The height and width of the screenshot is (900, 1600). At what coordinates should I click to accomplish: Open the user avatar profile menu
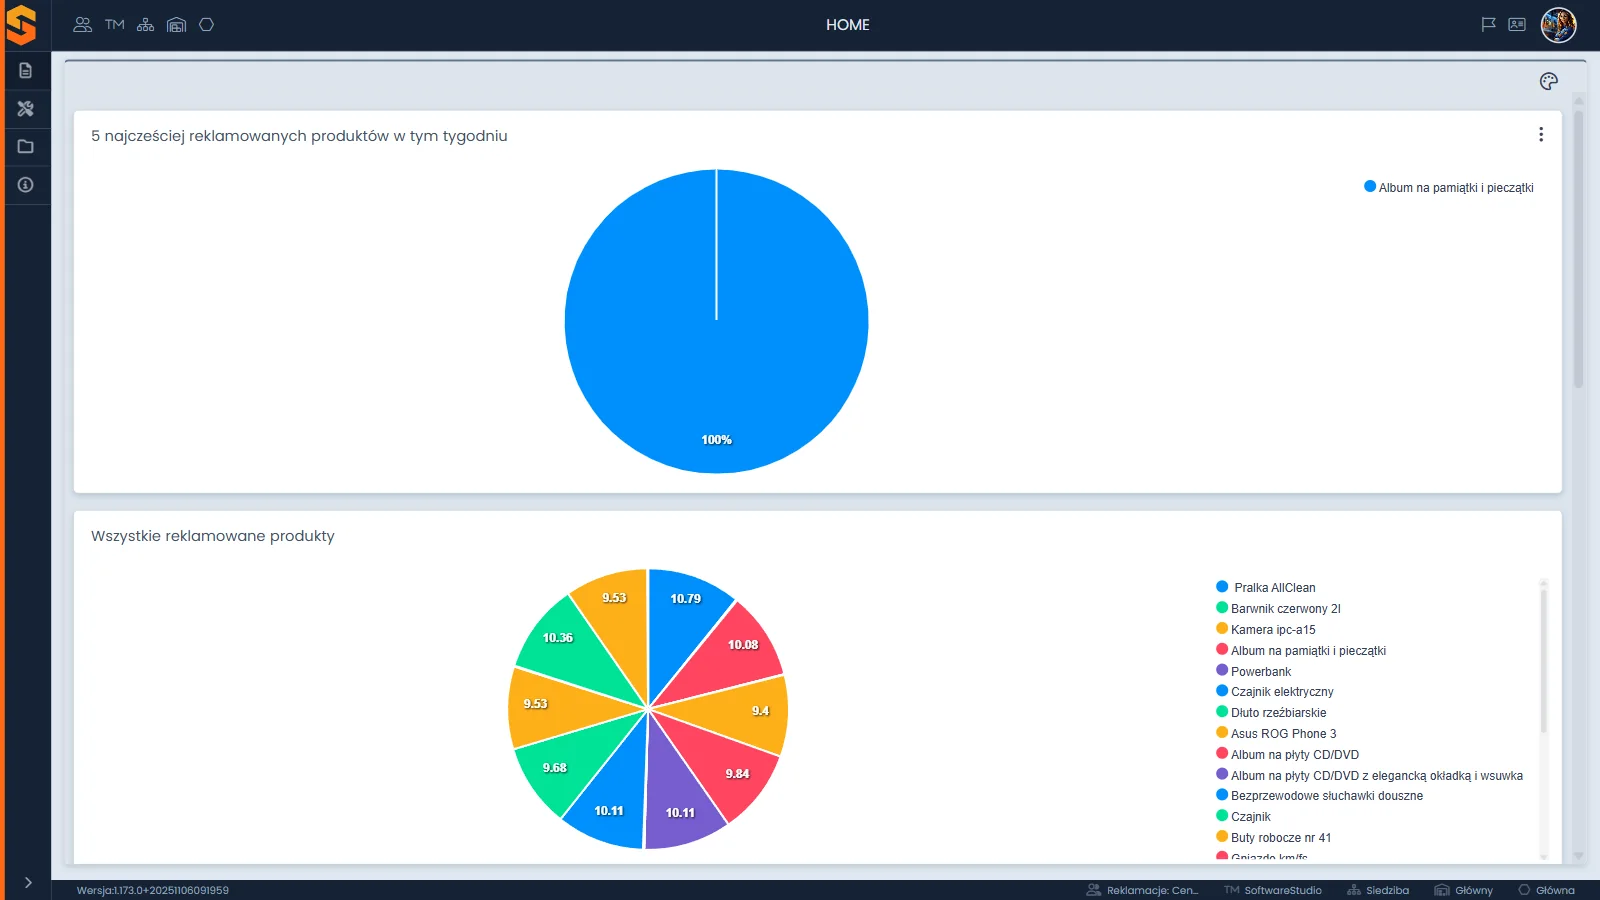tap(1558, 25)
